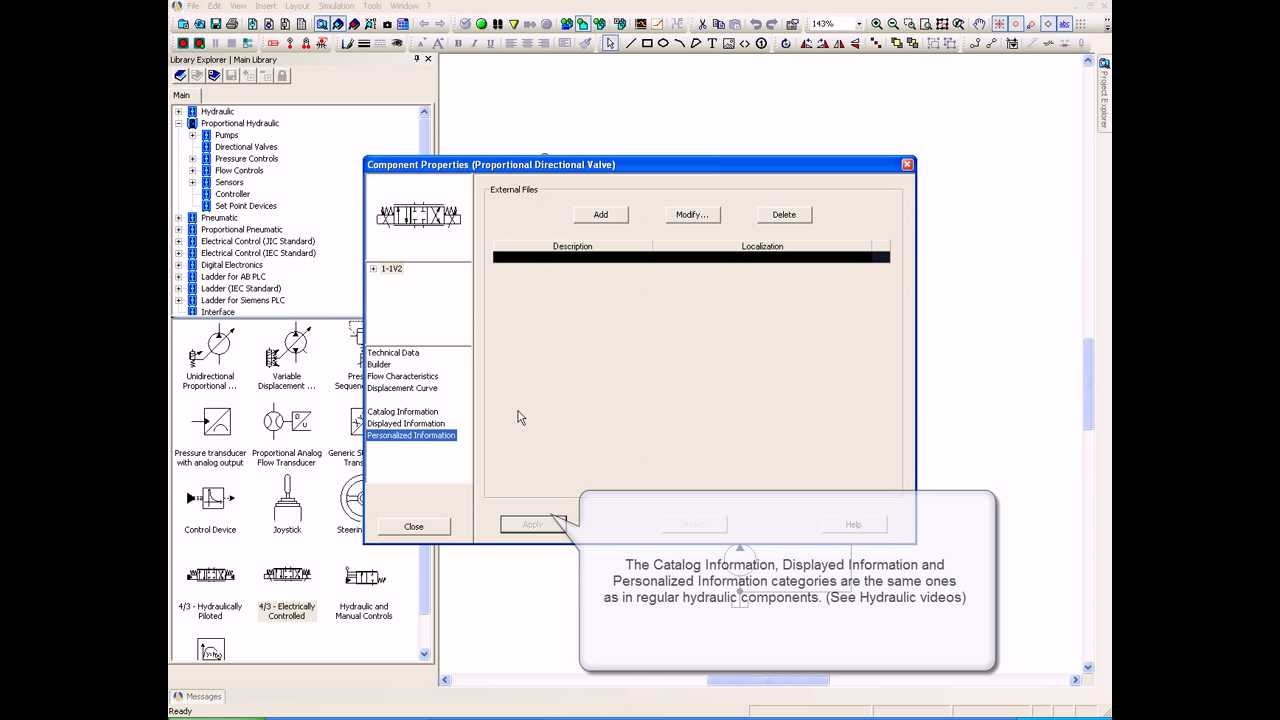Expand the 1-1V2 node in dialog
Image resolution: width=1280 pixels, height=720 pixels.
[373, 269]
